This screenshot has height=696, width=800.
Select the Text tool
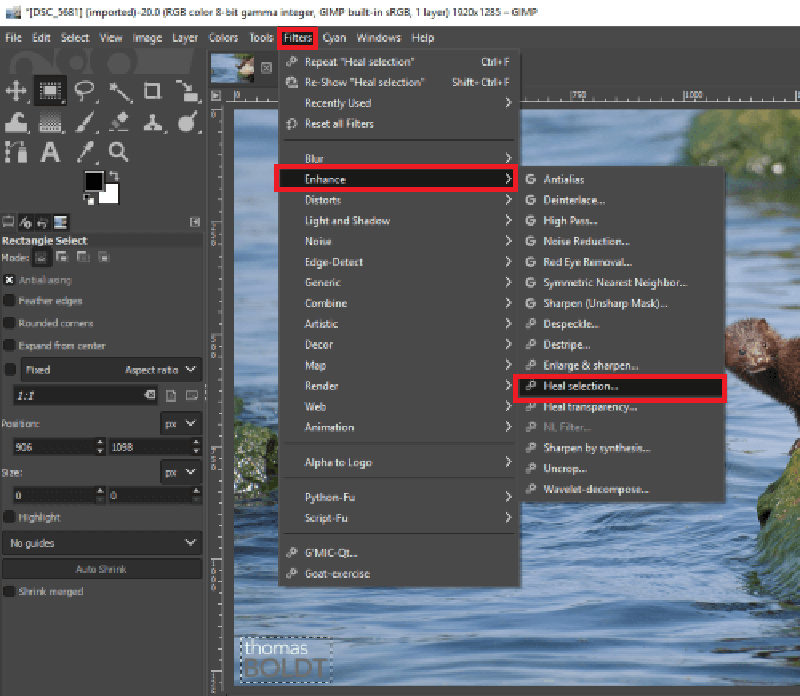(x=49, y=151)
